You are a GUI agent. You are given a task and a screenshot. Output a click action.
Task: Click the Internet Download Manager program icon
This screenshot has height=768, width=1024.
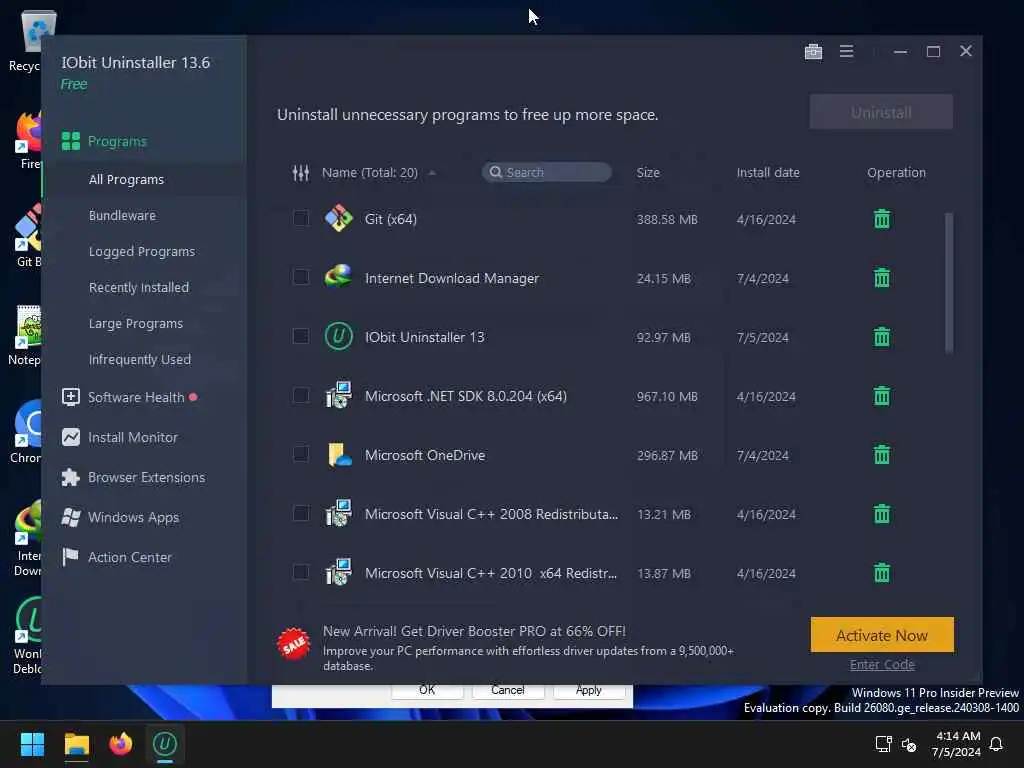pos(338,278)
